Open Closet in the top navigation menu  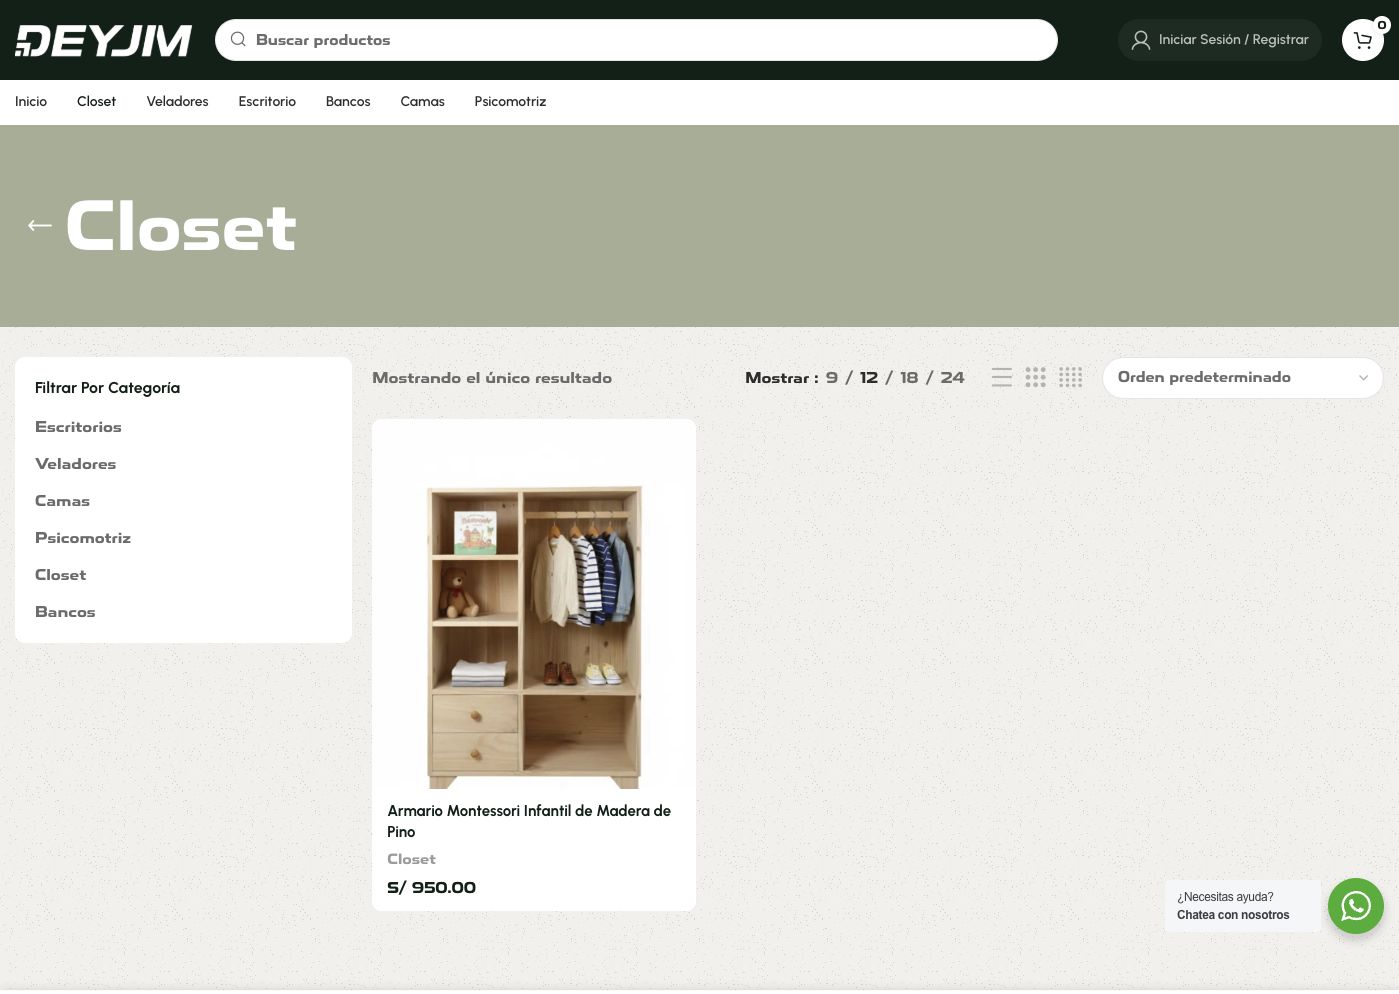(x=96, y=102)
